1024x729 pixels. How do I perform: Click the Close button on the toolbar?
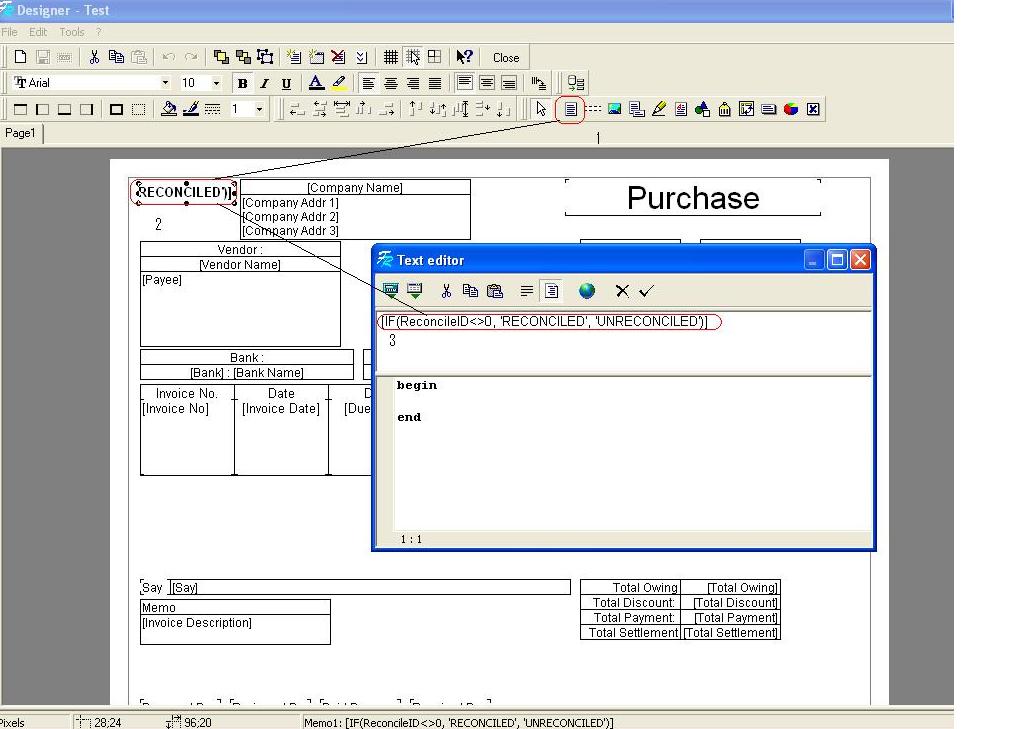tap(505, 57)
